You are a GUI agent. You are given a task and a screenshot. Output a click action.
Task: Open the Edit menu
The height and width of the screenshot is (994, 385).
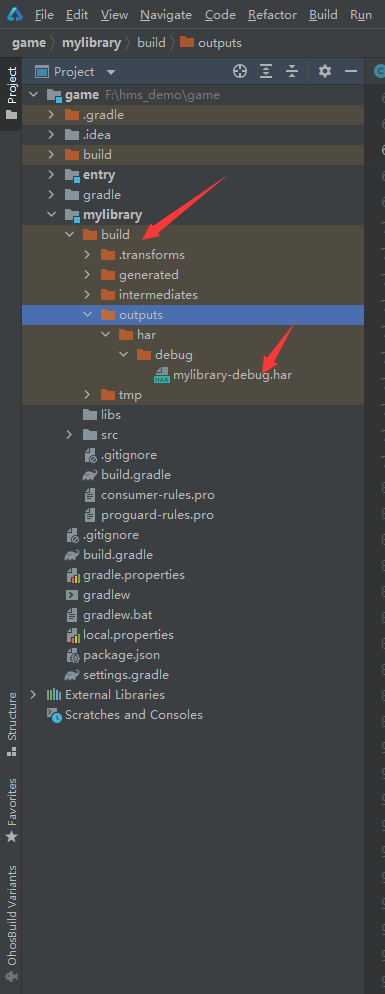77,15
